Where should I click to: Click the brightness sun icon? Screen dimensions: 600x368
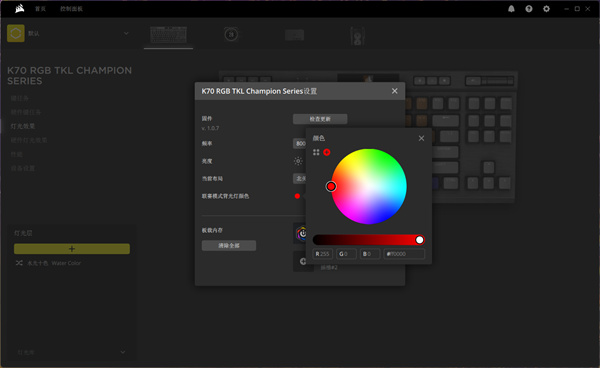pos(298,161)
